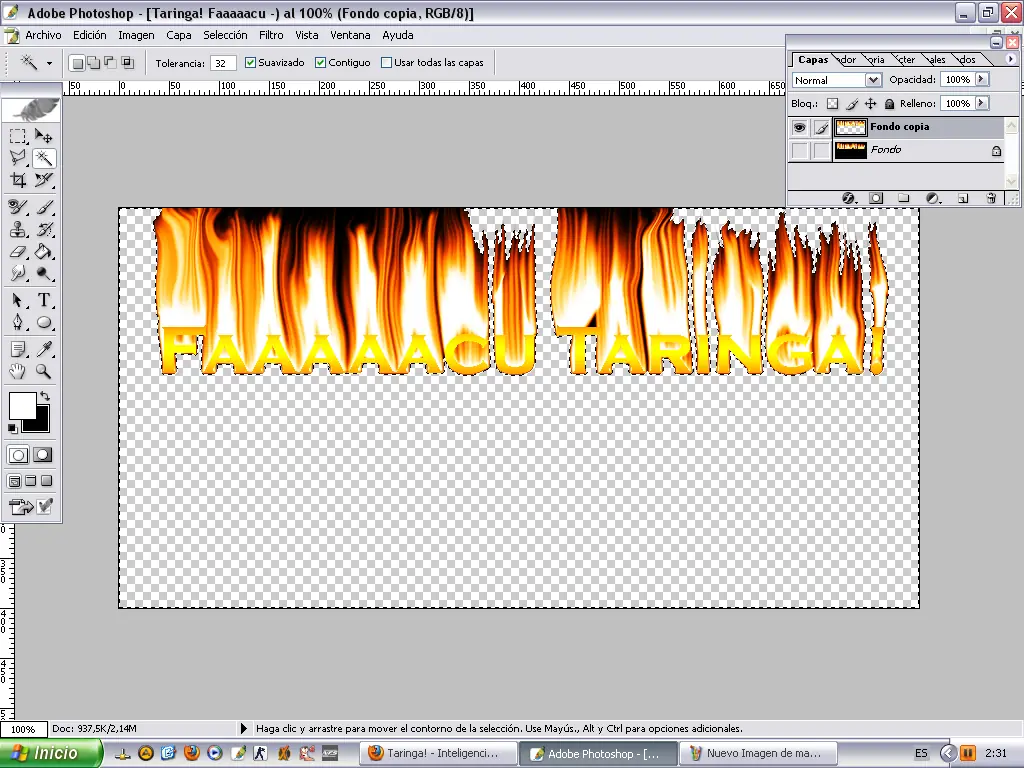Select the Eyedropper tool
The width and height of the screenshot is (1024, 768).
point(44,349)
